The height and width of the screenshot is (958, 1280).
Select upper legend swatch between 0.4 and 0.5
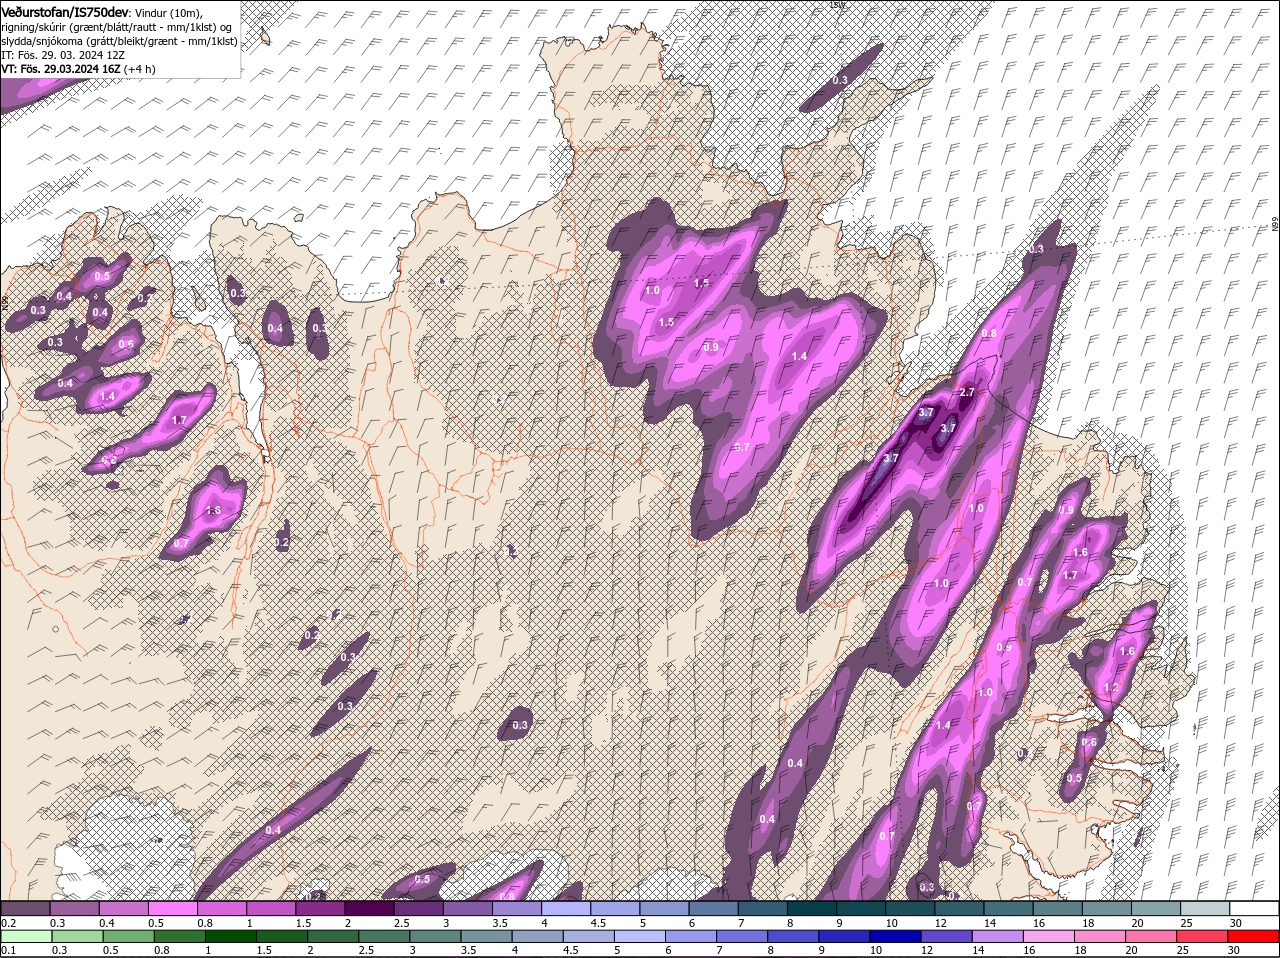coord(123,908)
